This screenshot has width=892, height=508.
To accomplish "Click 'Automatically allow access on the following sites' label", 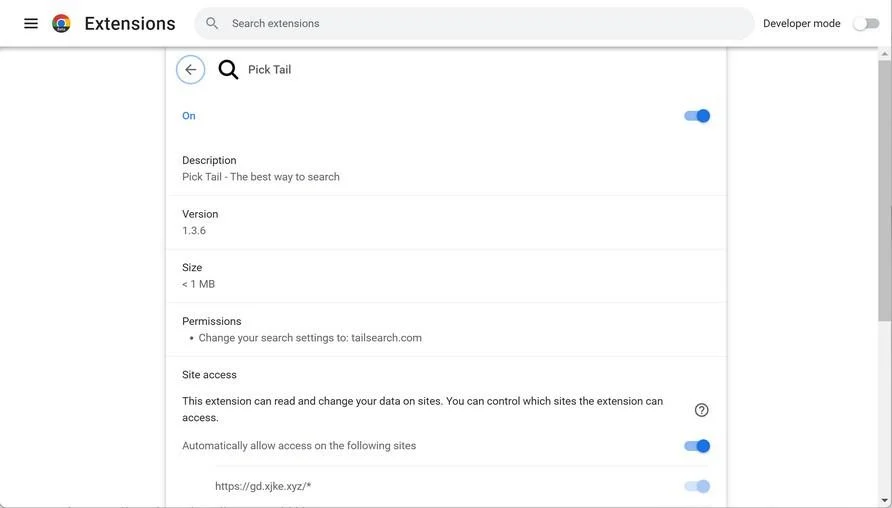I will click(299, 446).
